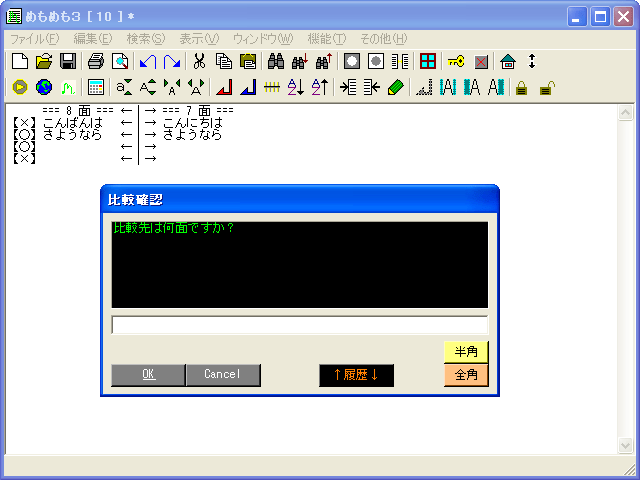Screen dimensions: 640x480
Task: Open print preview magnifier icon
Action: (120, 62)
